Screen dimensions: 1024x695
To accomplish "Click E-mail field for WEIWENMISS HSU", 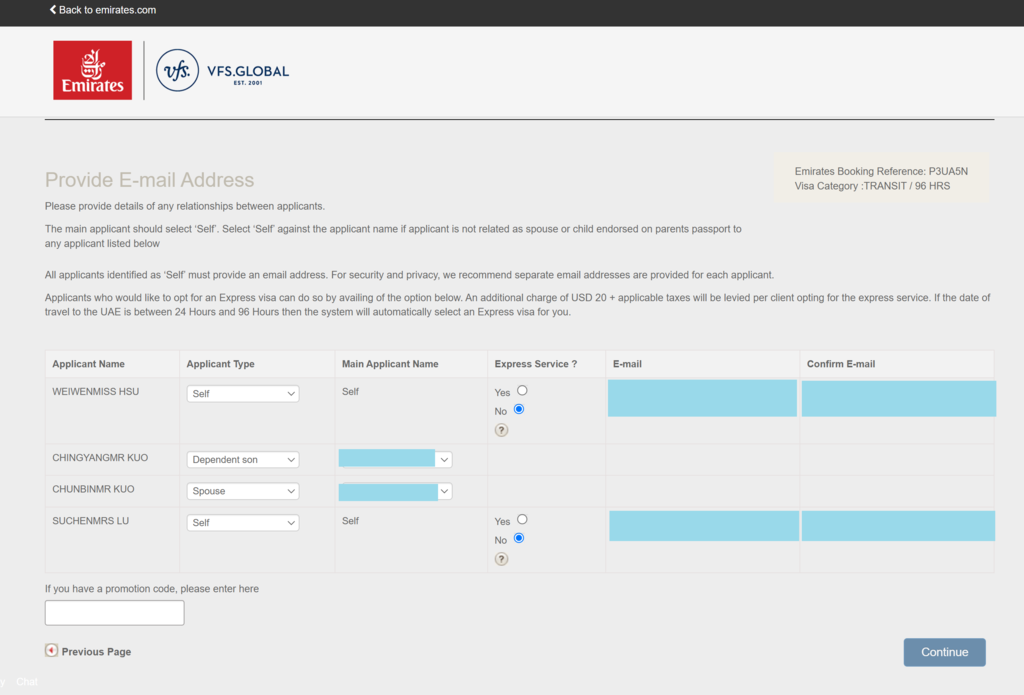I will tap(702, 398).
